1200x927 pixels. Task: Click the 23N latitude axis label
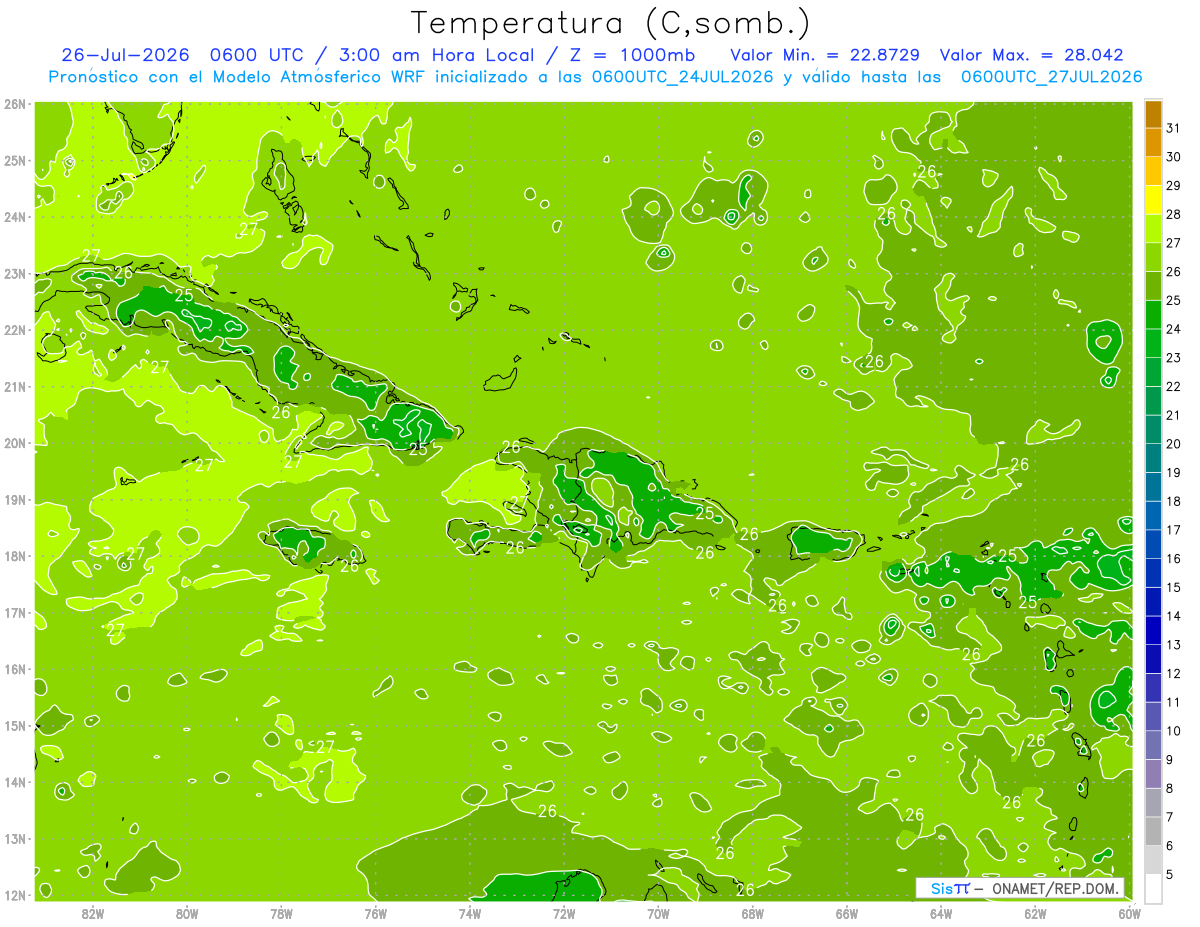pos(14,274)
